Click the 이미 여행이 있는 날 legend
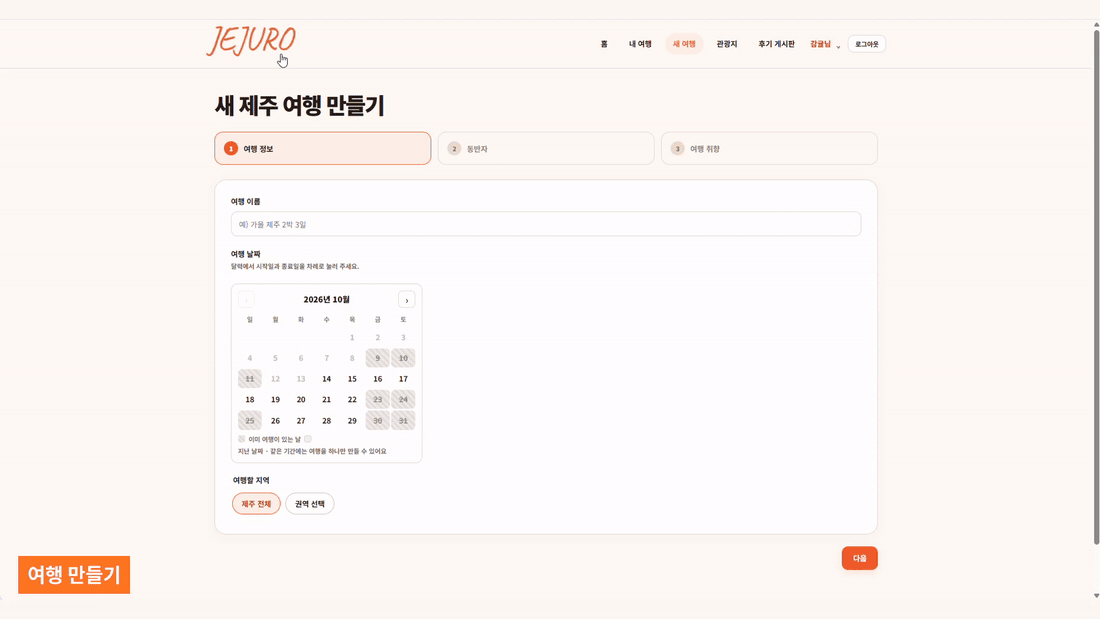The height and width of the screenshot is (619, 1100). (x=274, y=439)
